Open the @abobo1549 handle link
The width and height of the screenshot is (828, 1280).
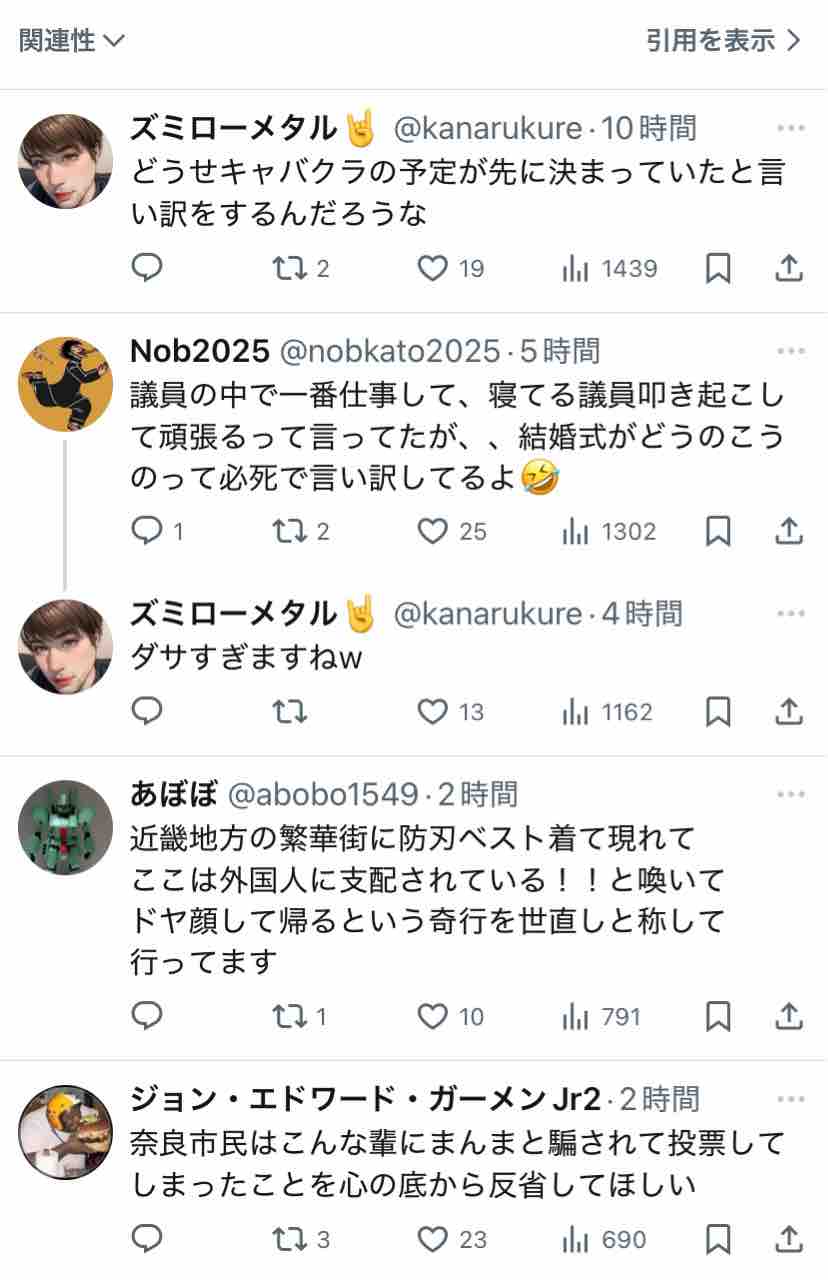pos(323,795)
